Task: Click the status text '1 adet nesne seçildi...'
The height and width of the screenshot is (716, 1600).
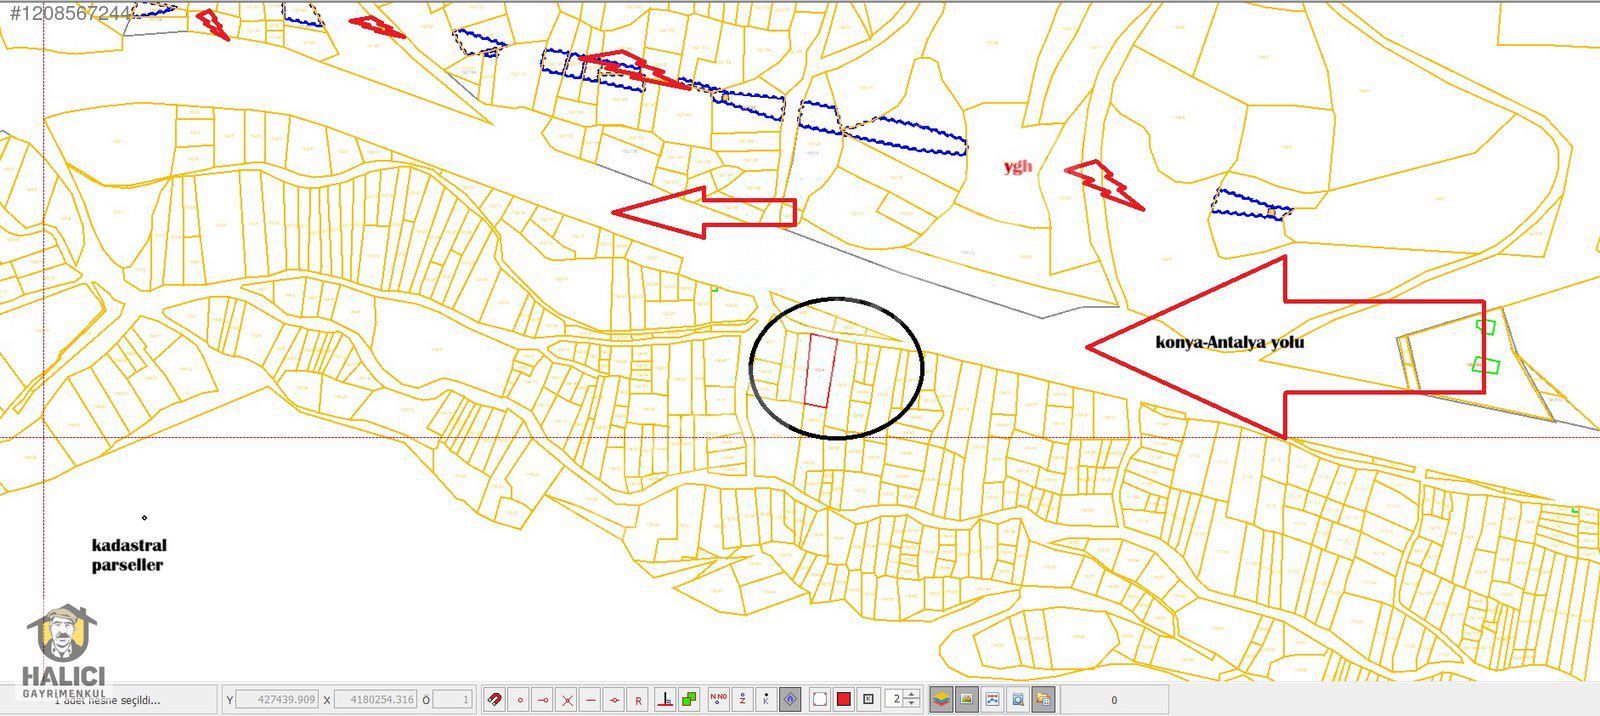Action: point(106,701)
